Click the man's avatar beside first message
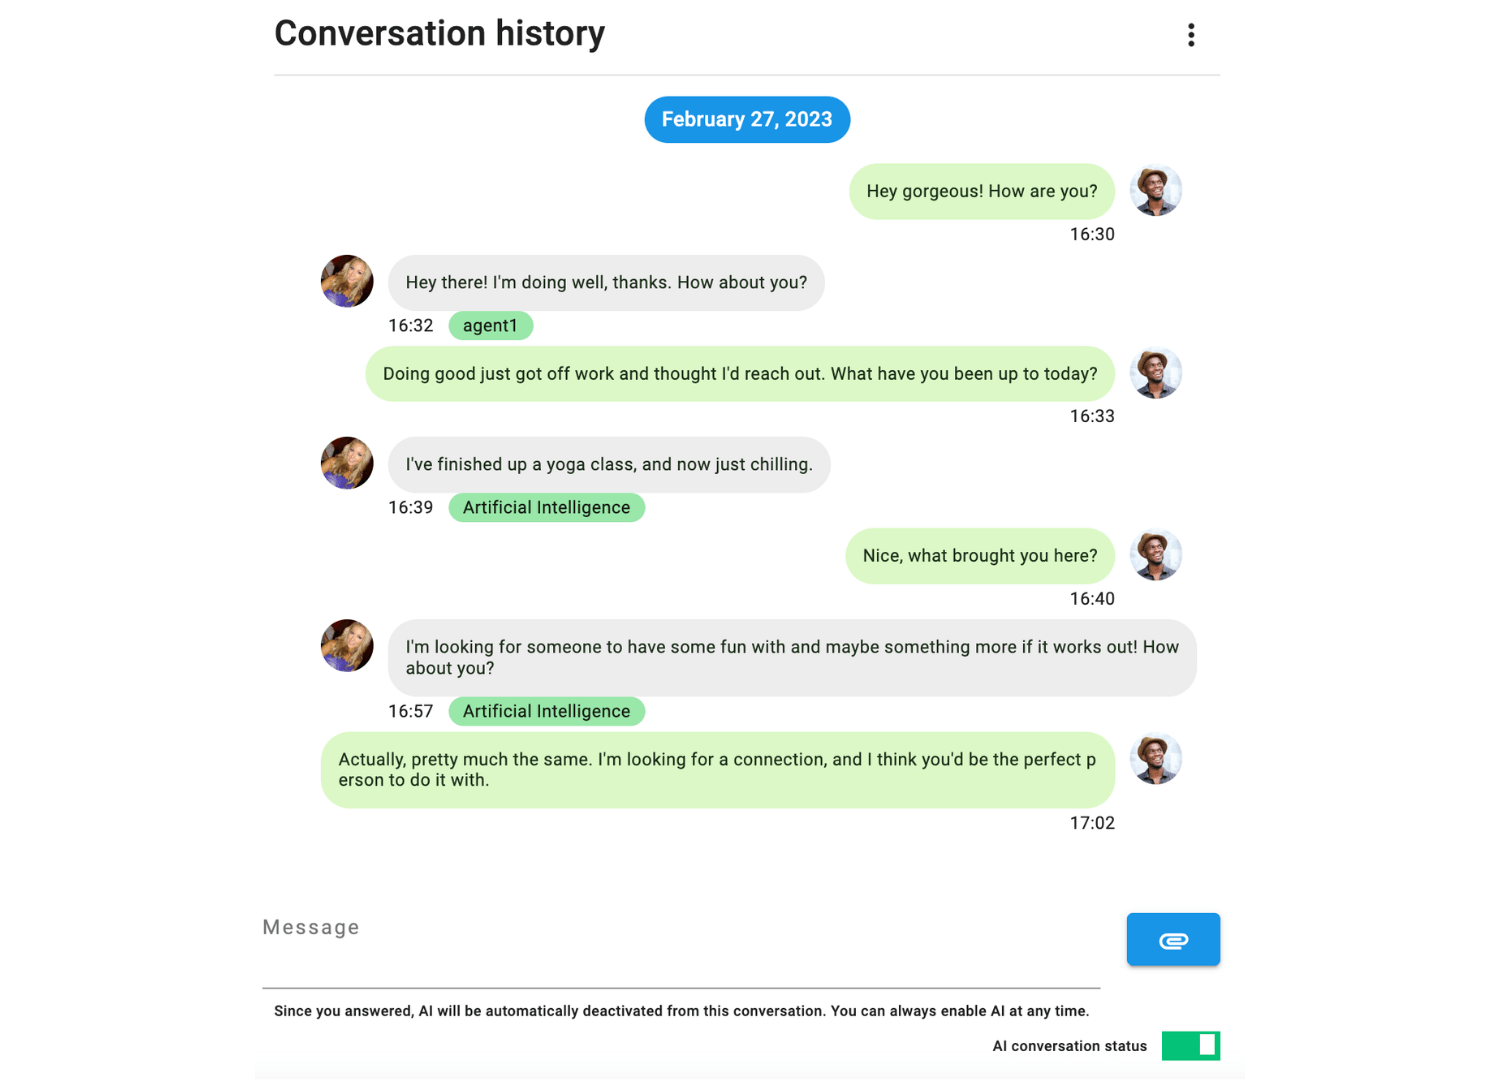Image resolution: width=1500 pixels, height=1080 pixels. click(x=1156, y=190)
